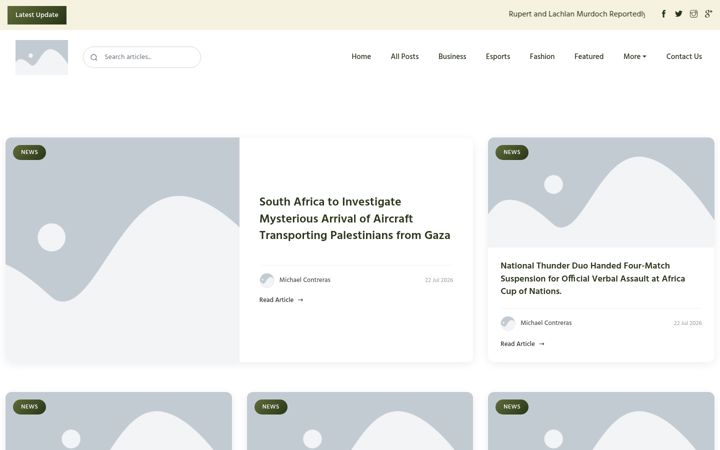Open the Twitter social icon
This screenshot has width=720, height=450.
[678, 14]
